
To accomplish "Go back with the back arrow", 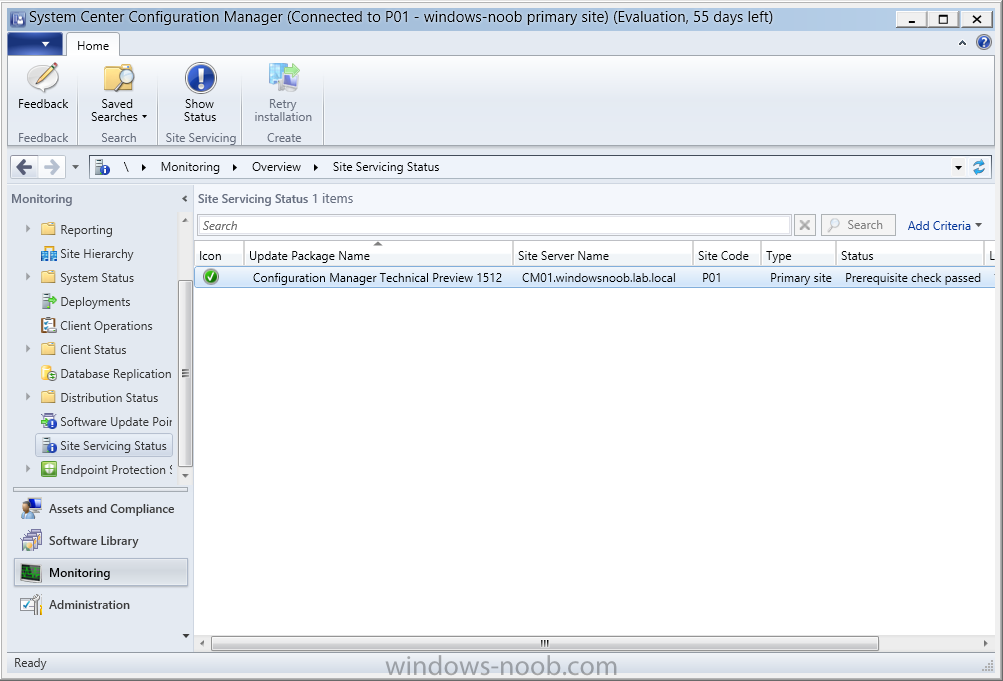I will tap(24, 168).
